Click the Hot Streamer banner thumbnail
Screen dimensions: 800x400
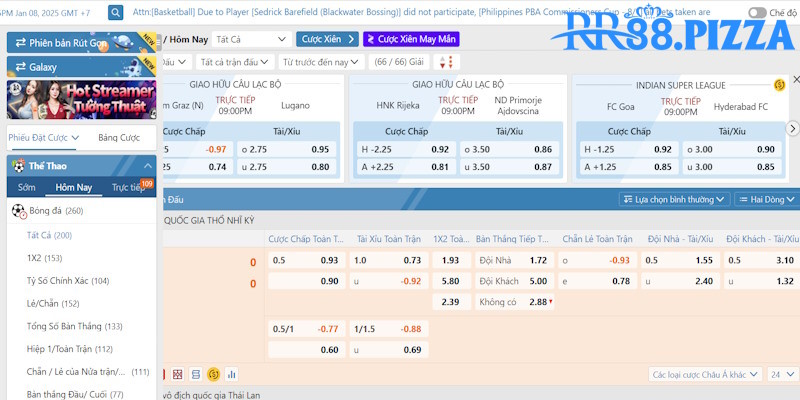coord(81,101)
